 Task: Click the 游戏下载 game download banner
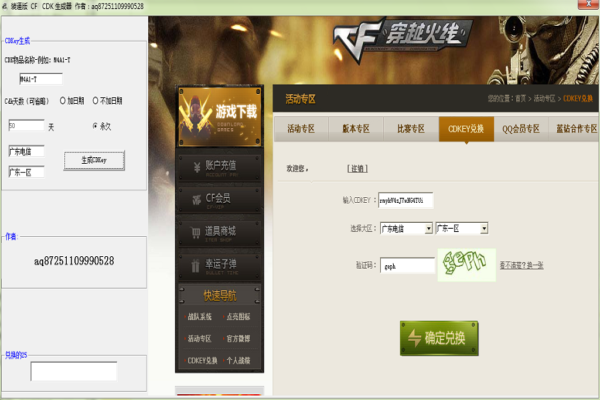coord(220,117)
